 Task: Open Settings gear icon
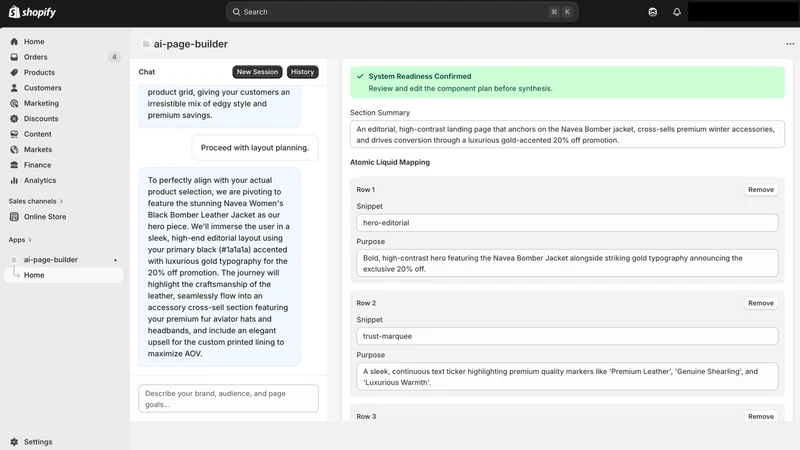[x=14, y=442]
